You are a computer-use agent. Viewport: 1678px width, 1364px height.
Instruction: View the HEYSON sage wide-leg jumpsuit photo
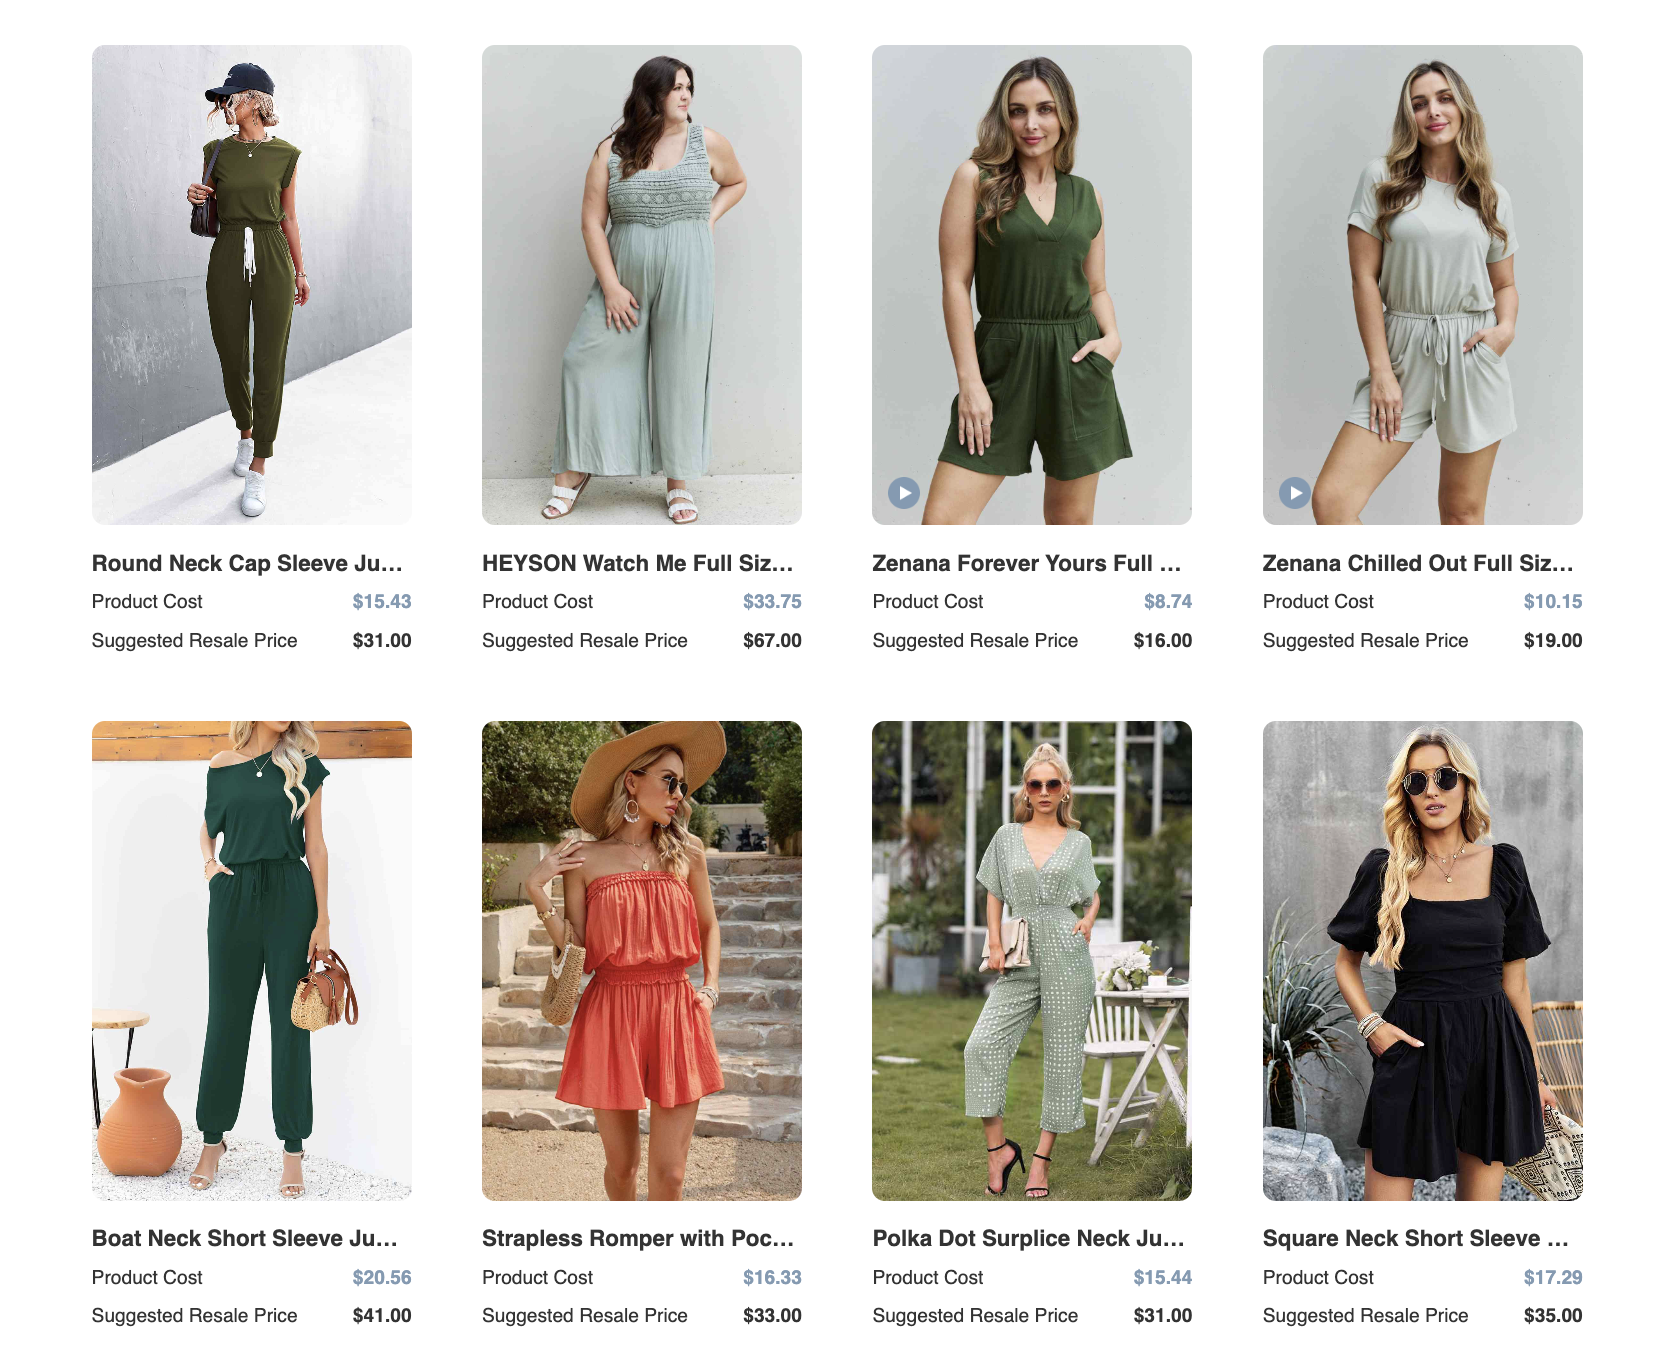pos(641,287)
